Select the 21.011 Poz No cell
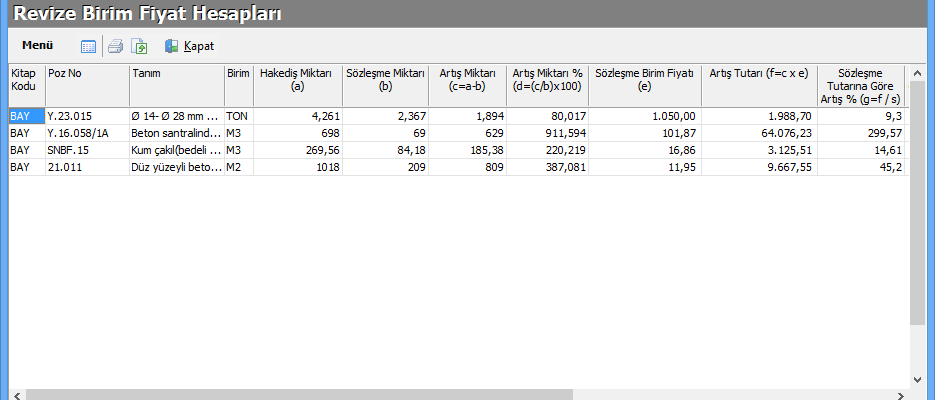 pyautogui.click(x=87, y=167)
